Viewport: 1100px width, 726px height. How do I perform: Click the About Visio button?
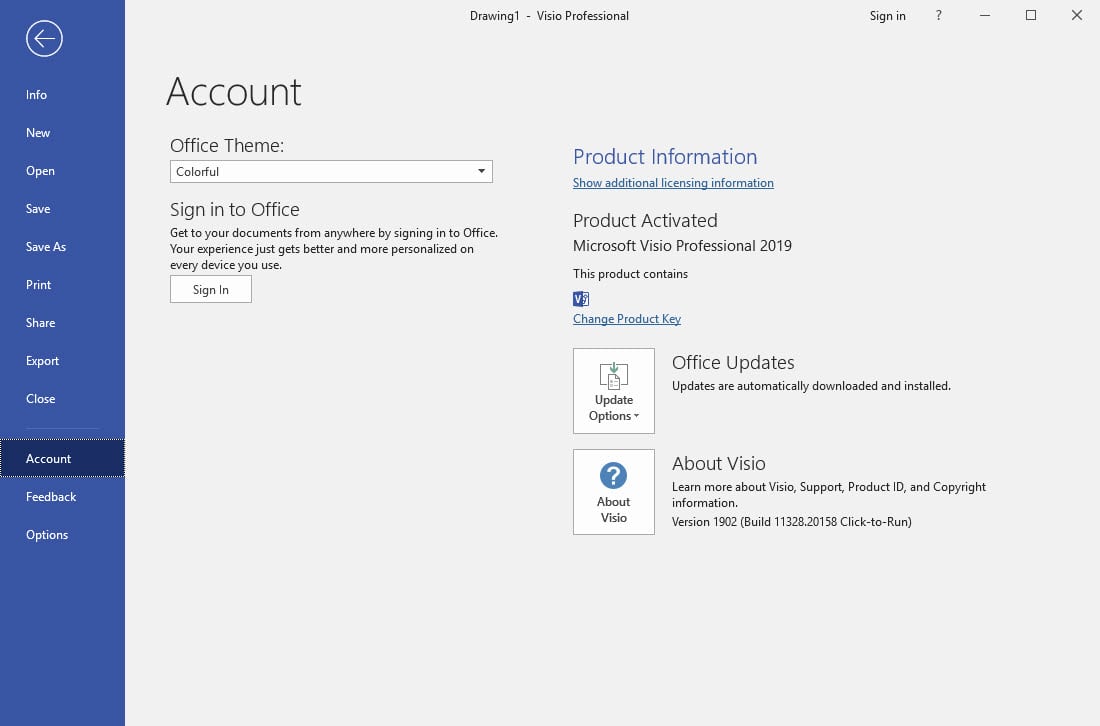(x=614, y=492)
